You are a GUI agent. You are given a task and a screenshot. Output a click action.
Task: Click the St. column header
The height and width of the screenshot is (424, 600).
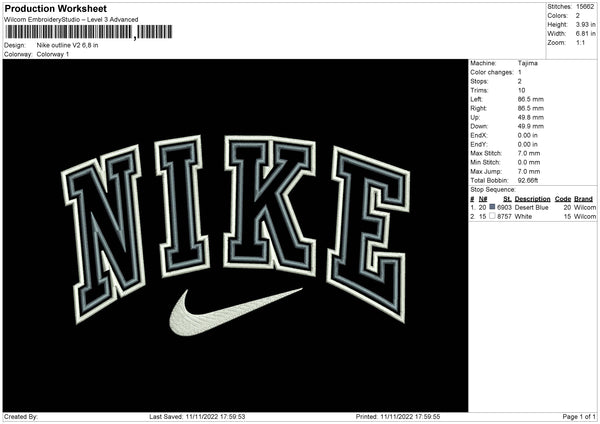[x=507, y=199]
